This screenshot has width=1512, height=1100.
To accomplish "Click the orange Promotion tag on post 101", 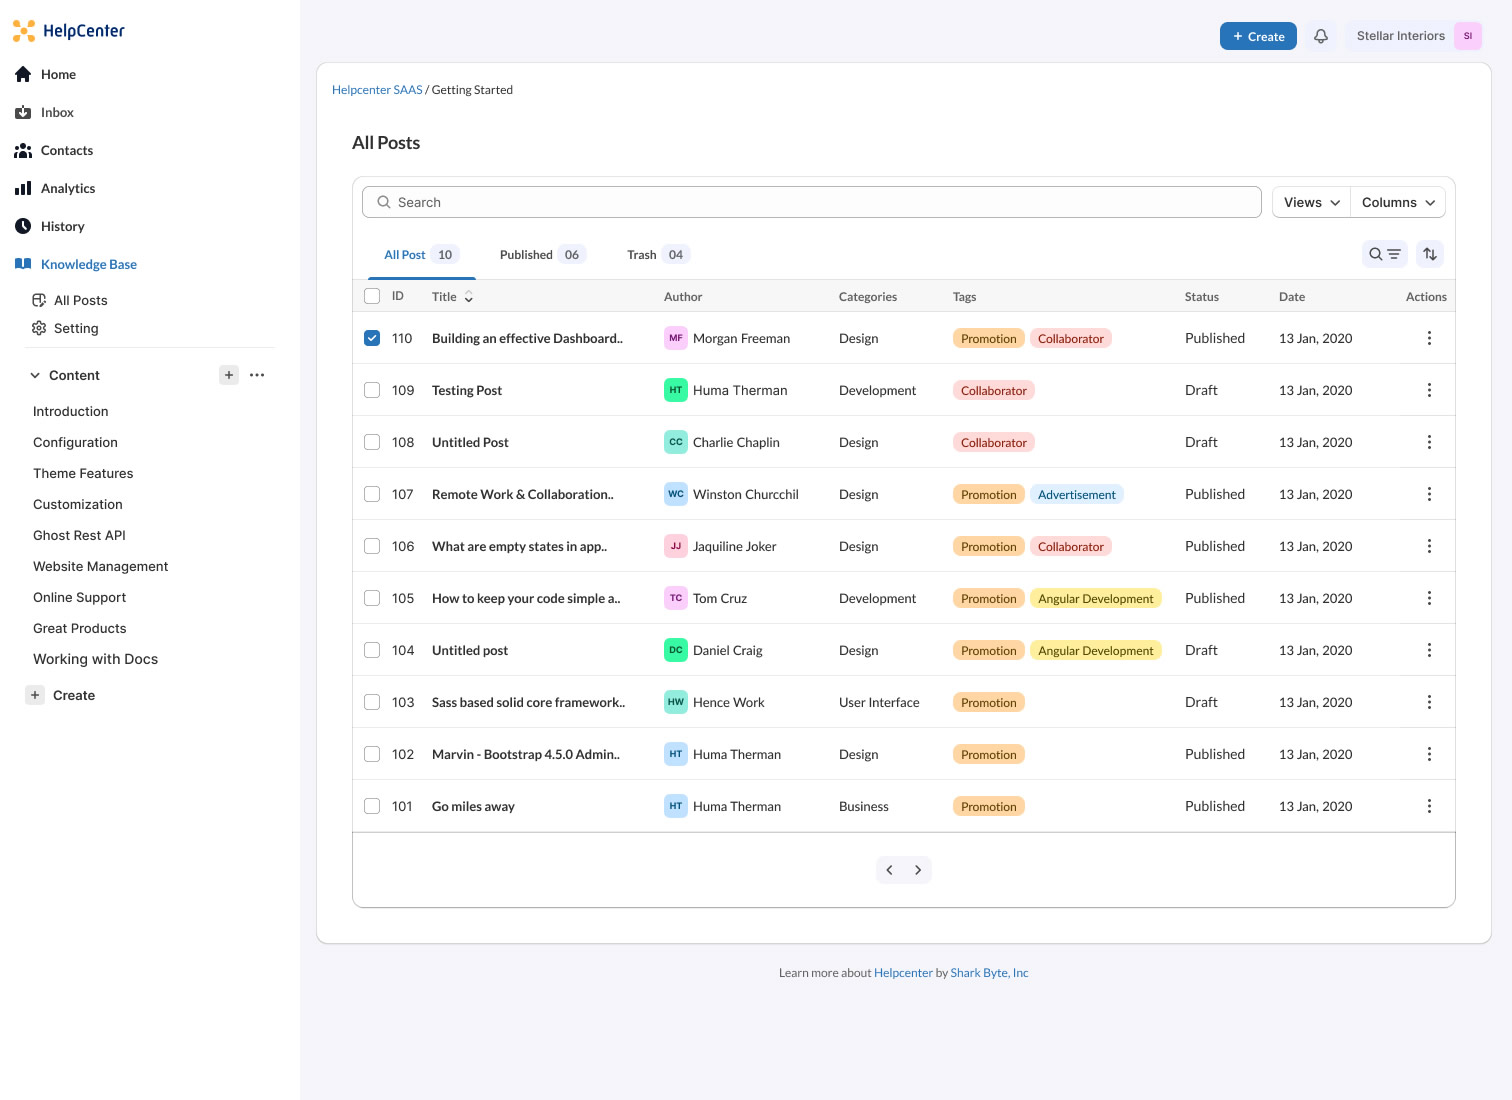I will [988, 807].
